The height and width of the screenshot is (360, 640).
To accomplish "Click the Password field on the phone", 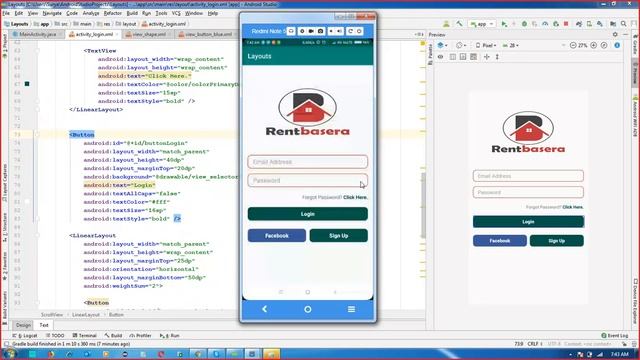I will point(308,180).
